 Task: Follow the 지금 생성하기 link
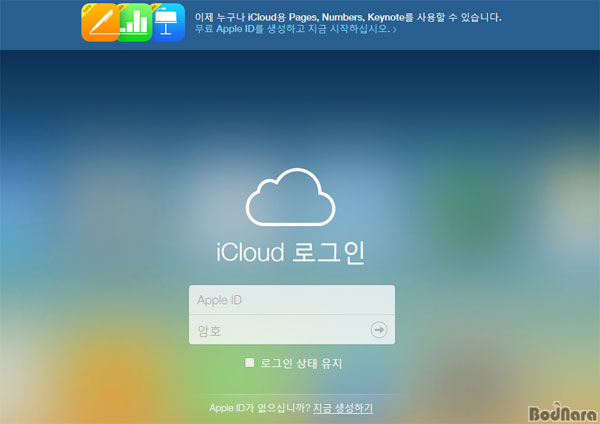click(343, 408)
